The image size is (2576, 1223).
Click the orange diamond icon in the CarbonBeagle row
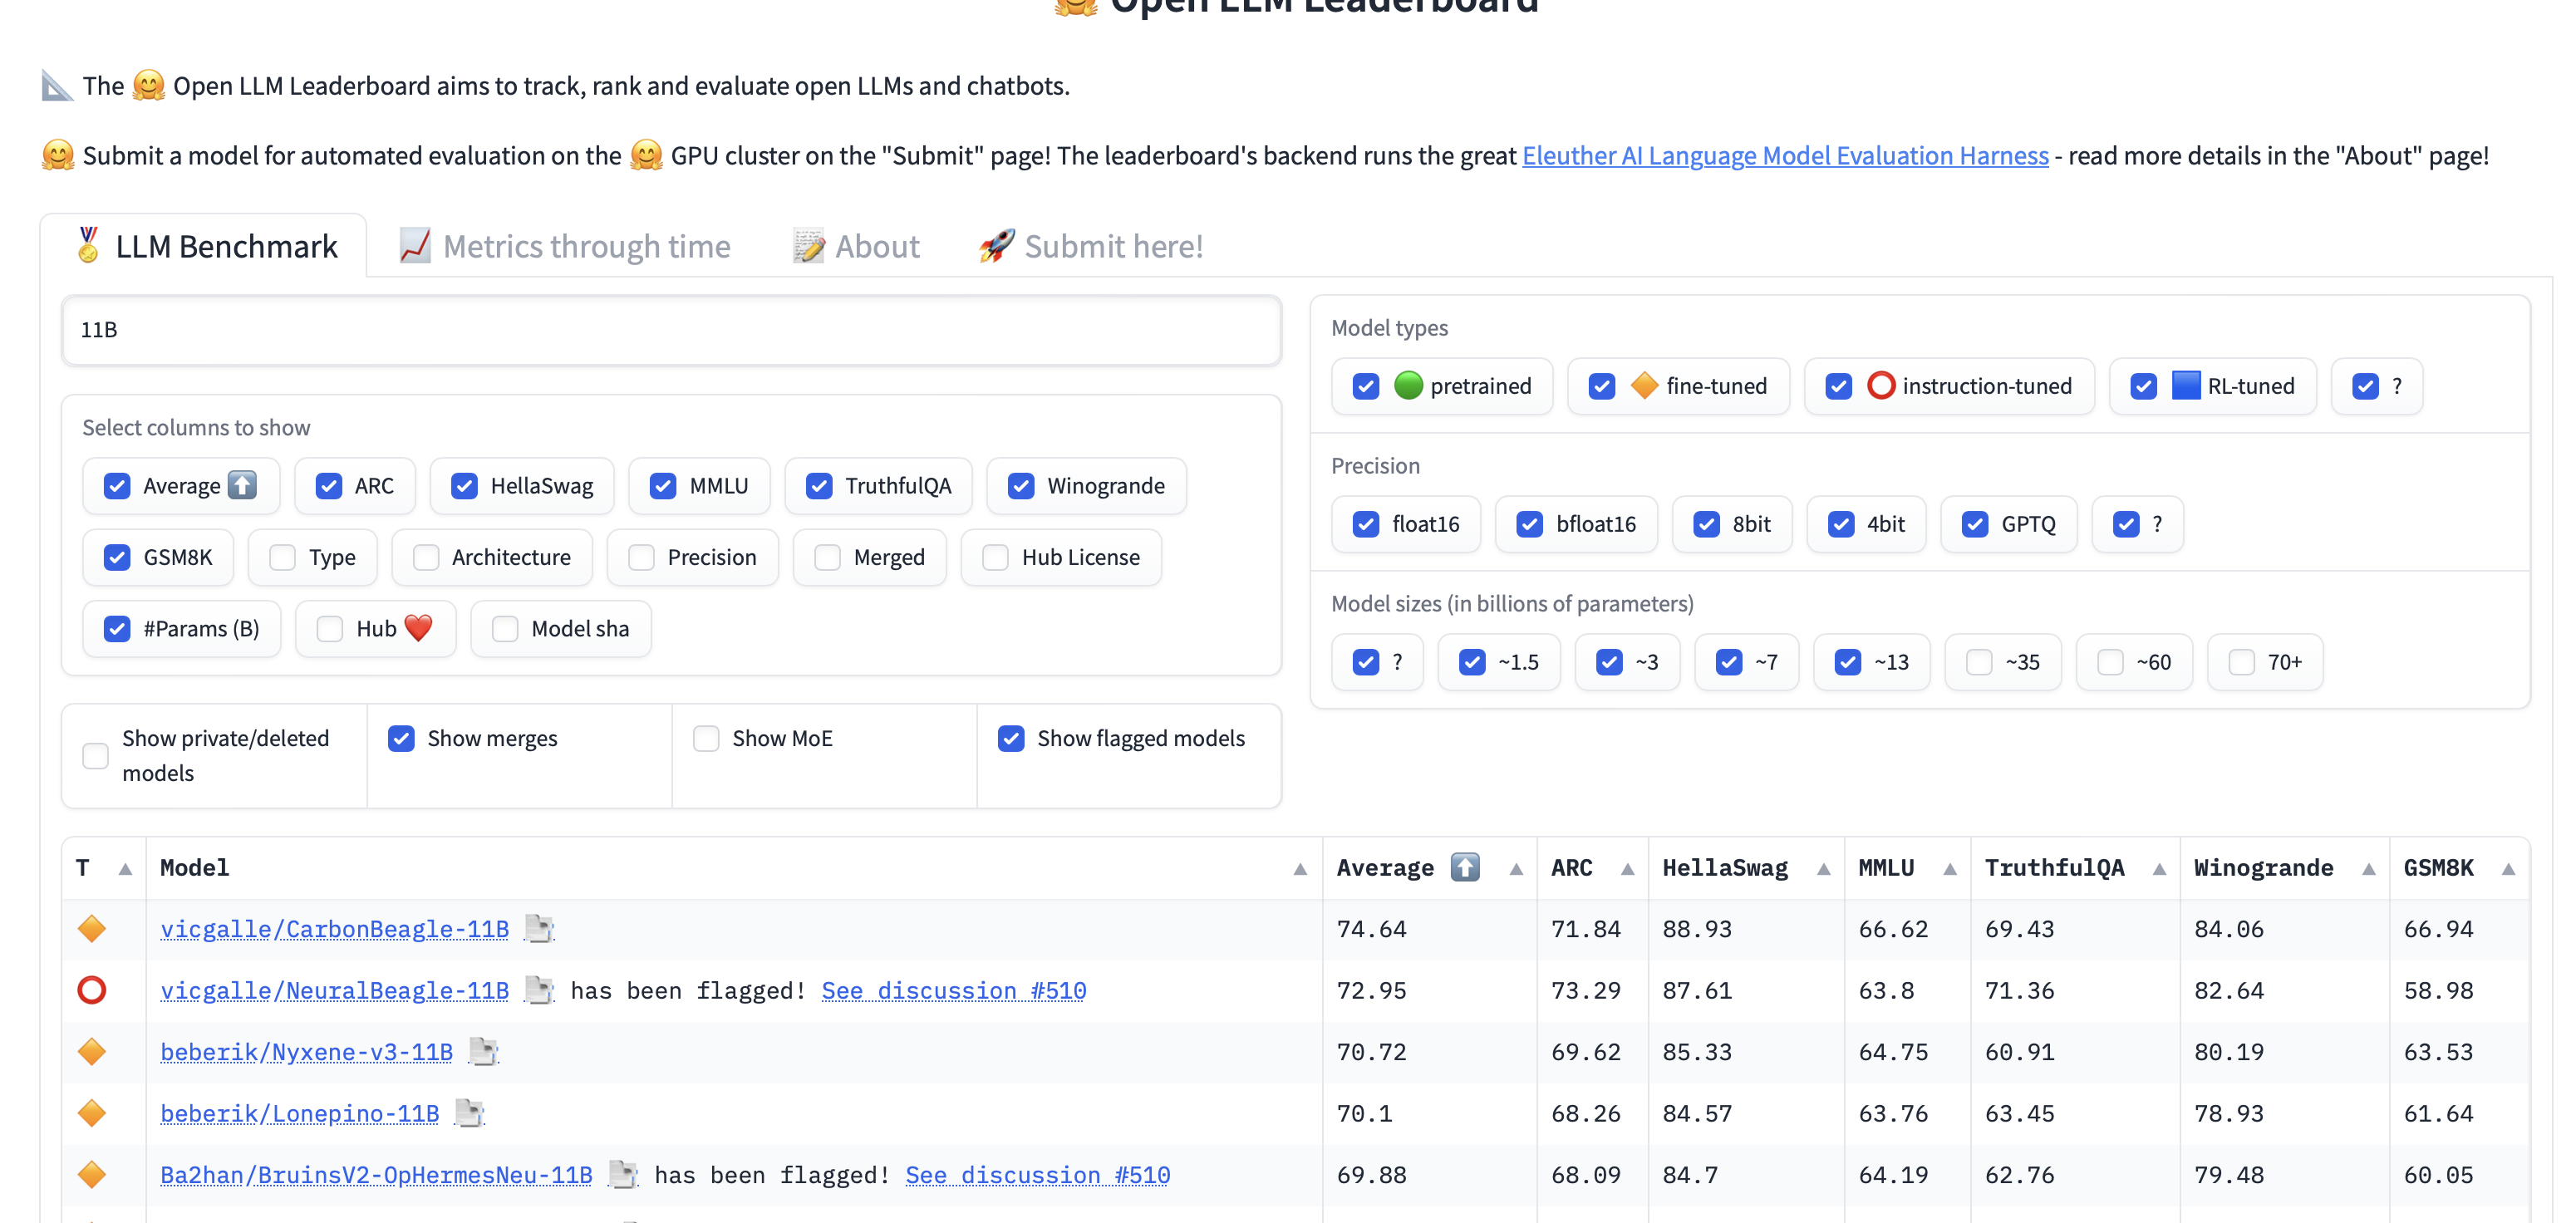click(x=92, y=929)
